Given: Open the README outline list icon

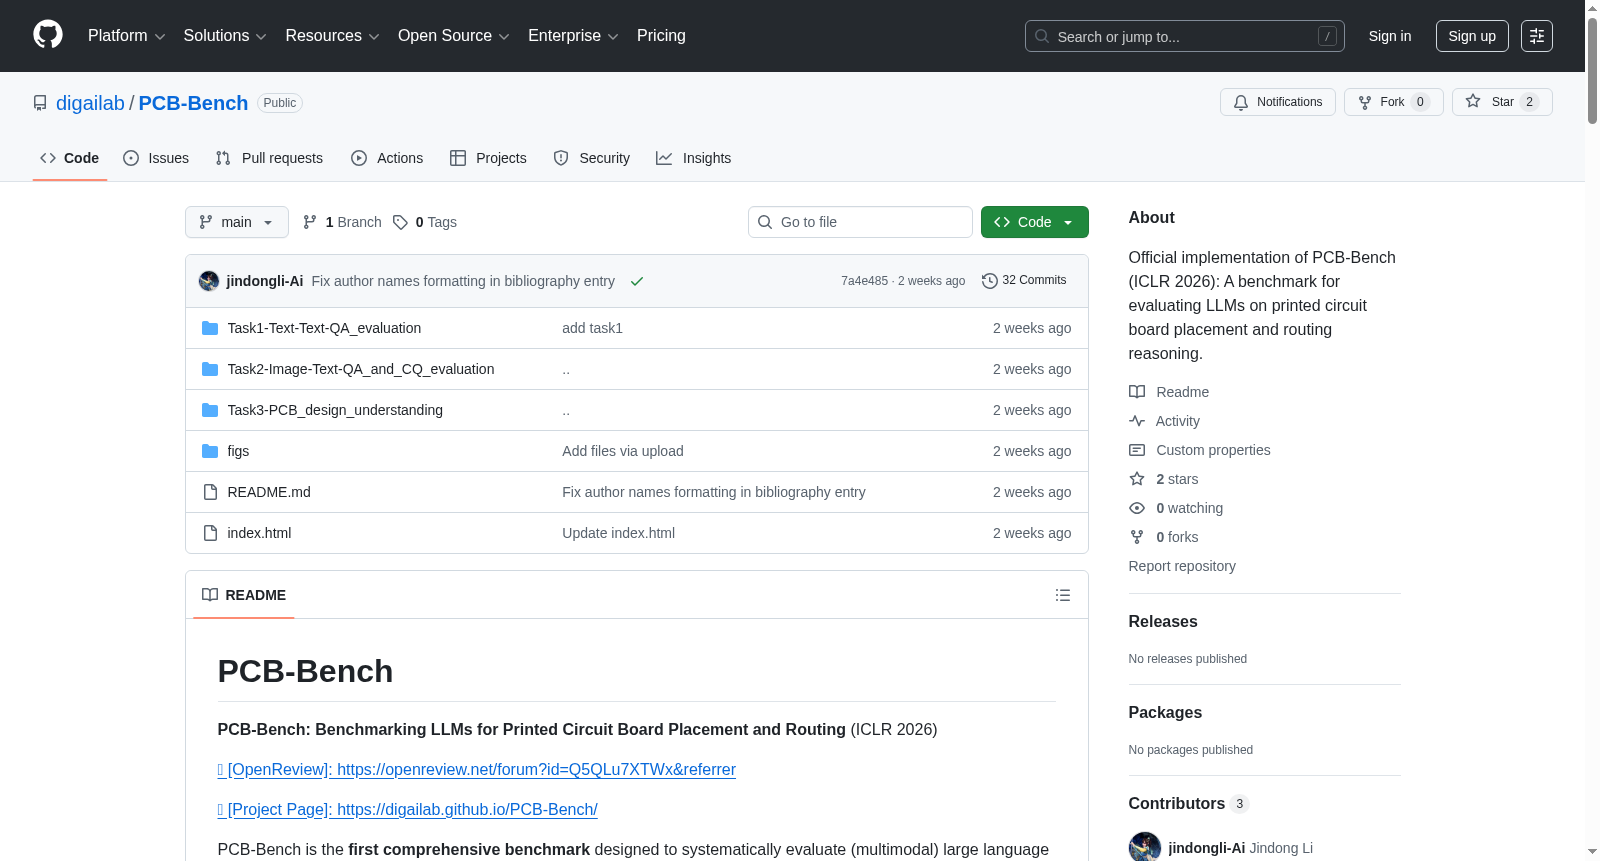Looking at the screenshot, I should pyautogui.click(x=1063, y=595).
